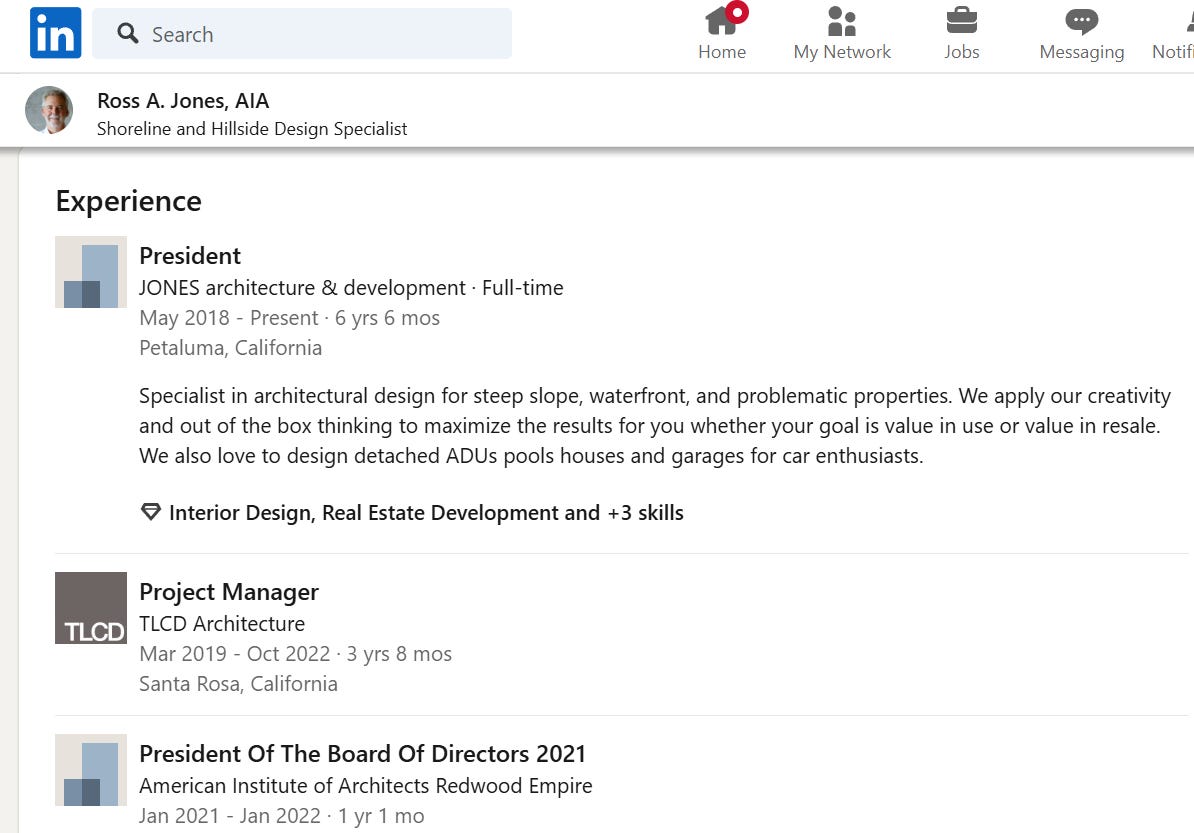Focus the Search input field

pos(302,34)
